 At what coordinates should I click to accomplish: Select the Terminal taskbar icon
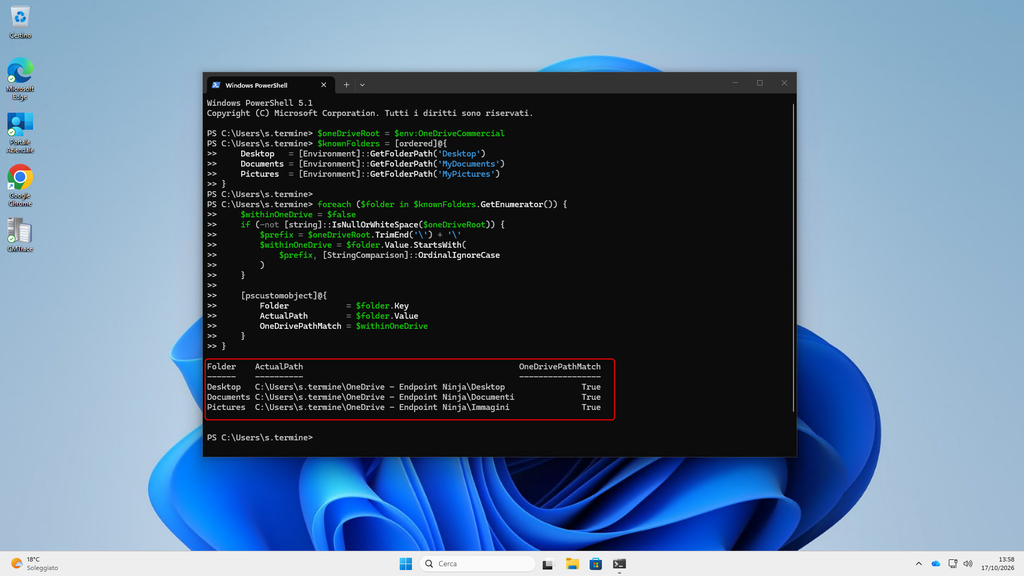point(620,564)
